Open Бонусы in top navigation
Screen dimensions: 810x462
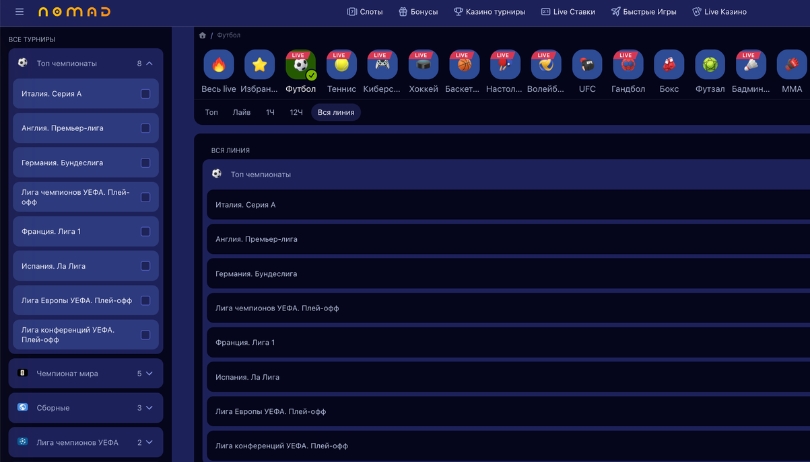tap(418, 11)
